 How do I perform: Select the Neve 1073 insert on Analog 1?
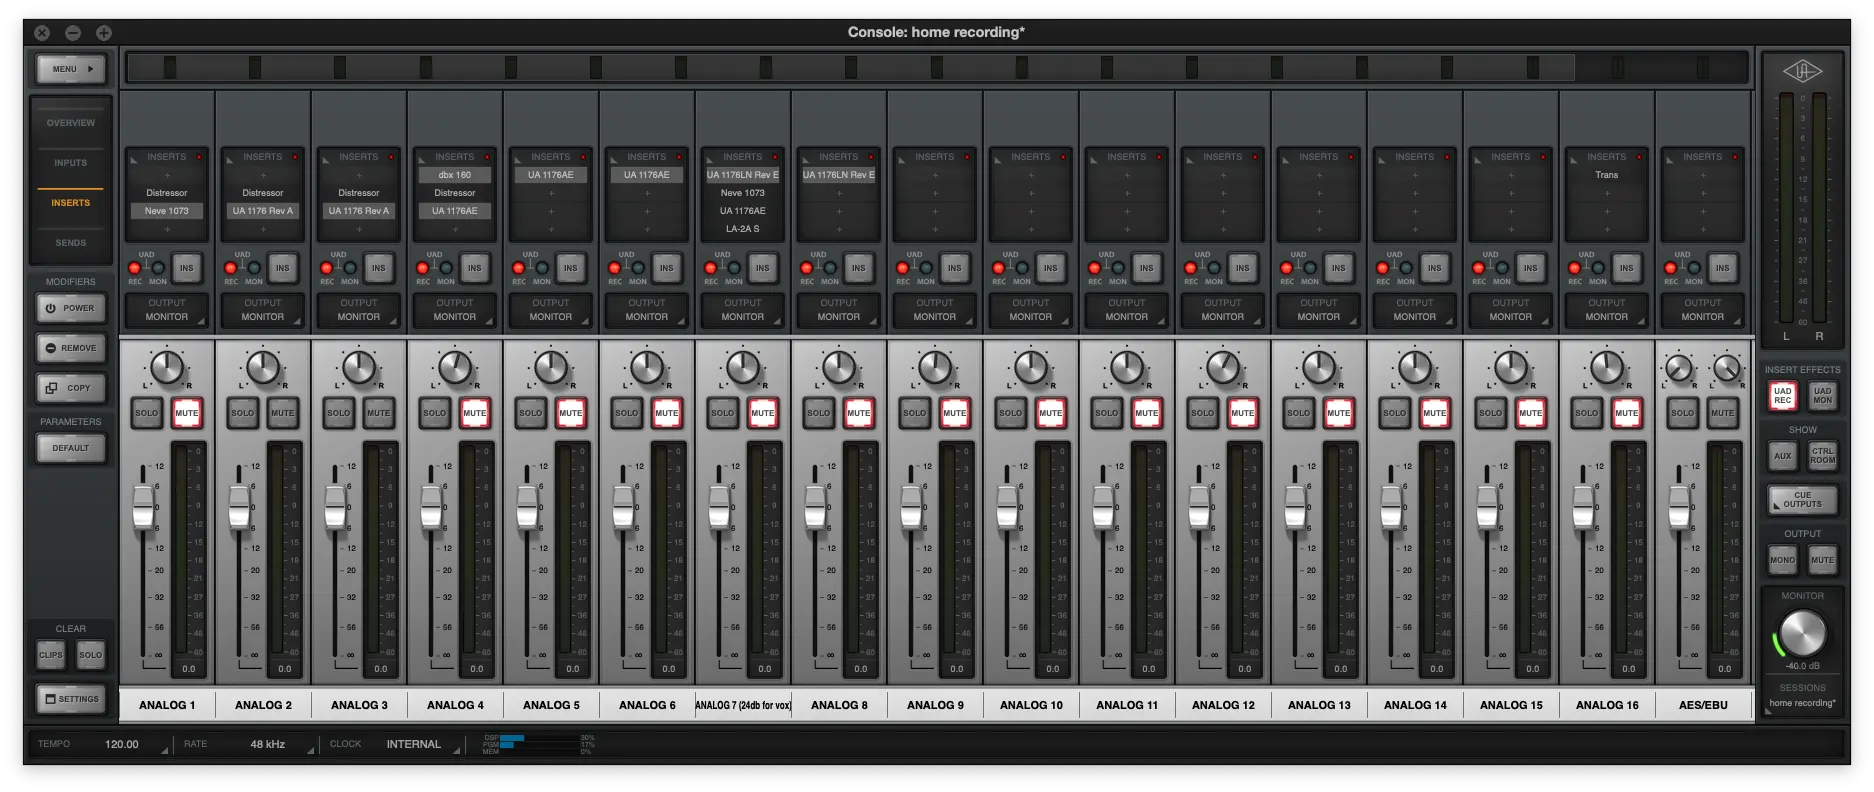click(167, 211)
